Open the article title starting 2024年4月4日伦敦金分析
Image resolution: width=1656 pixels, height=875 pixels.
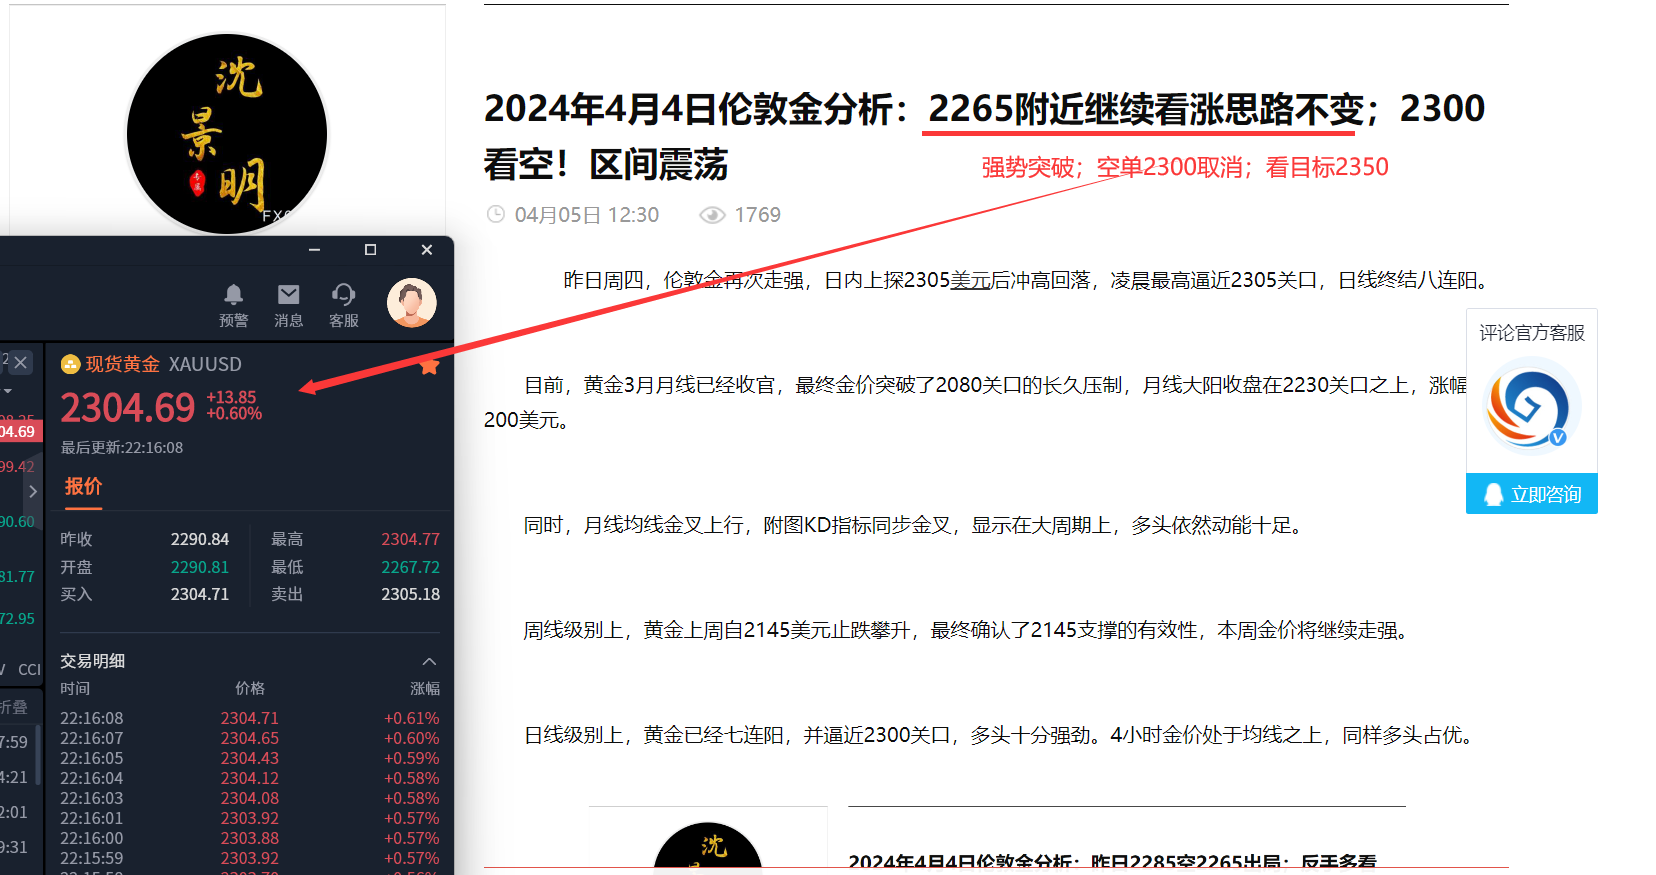pyautogui.click(x=984, y=136)
